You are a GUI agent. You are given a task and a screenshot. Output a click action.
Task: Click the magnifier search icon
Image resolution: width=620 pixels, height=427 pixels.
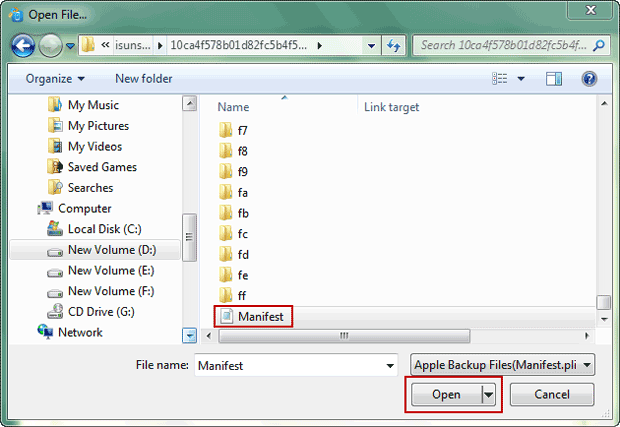tap(599, 45)
